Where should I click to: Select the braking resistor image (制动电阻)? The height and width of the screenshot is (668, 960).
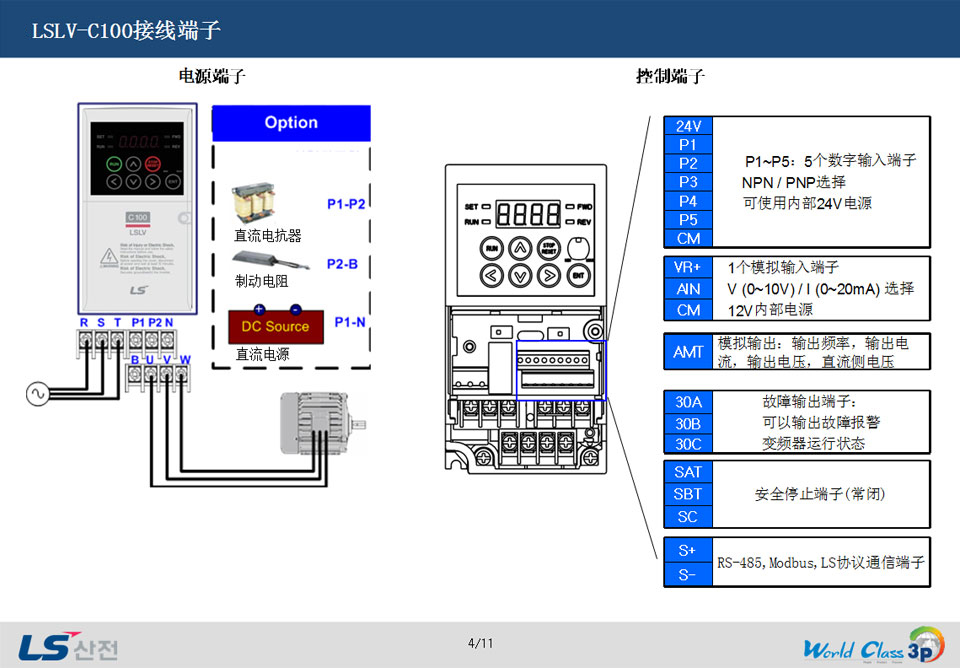coord(259,262)
